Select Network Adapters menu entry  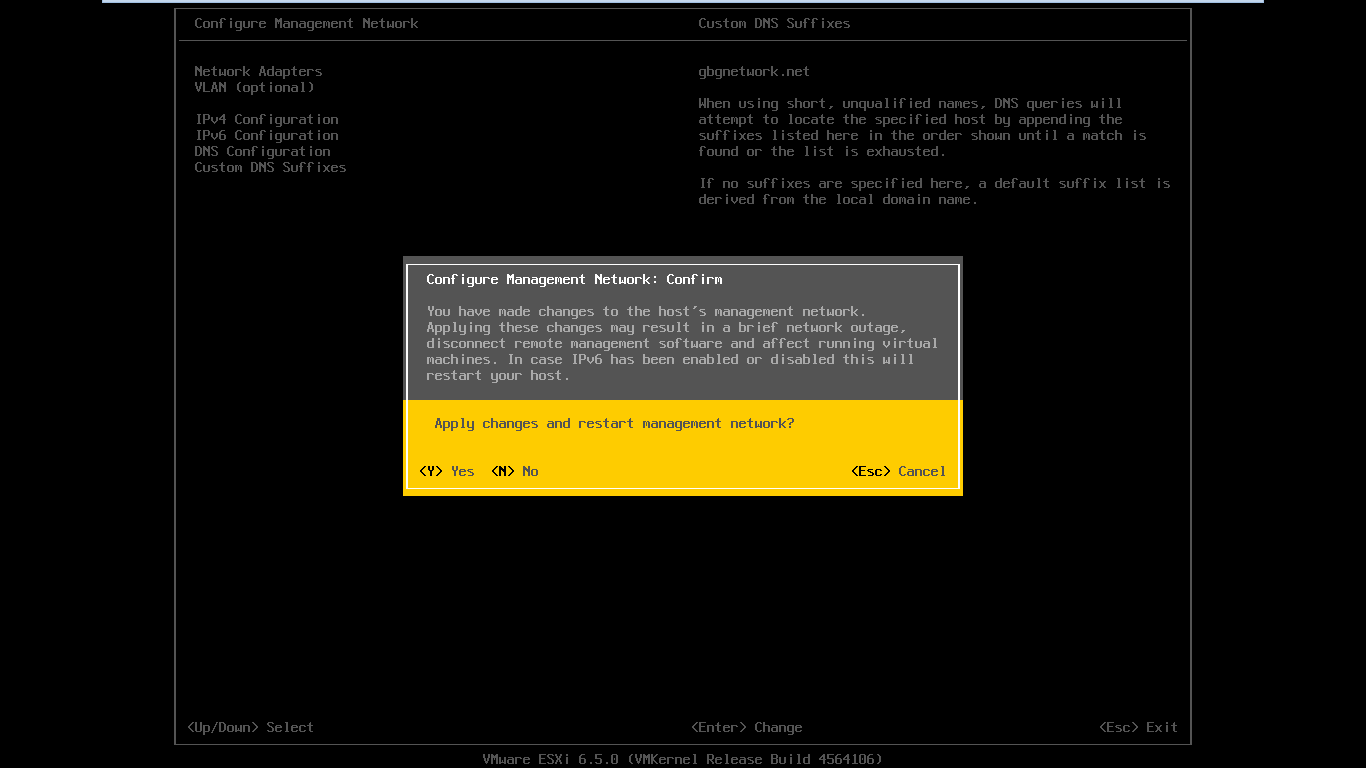tap(258, 71)
